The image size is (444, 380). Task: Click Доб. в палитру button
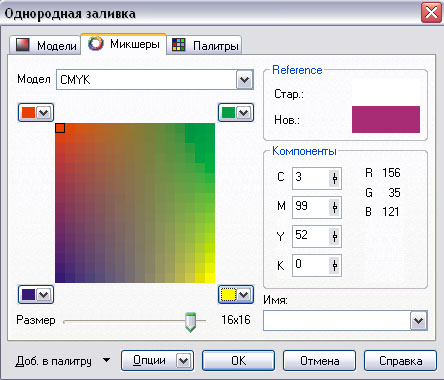53,361
